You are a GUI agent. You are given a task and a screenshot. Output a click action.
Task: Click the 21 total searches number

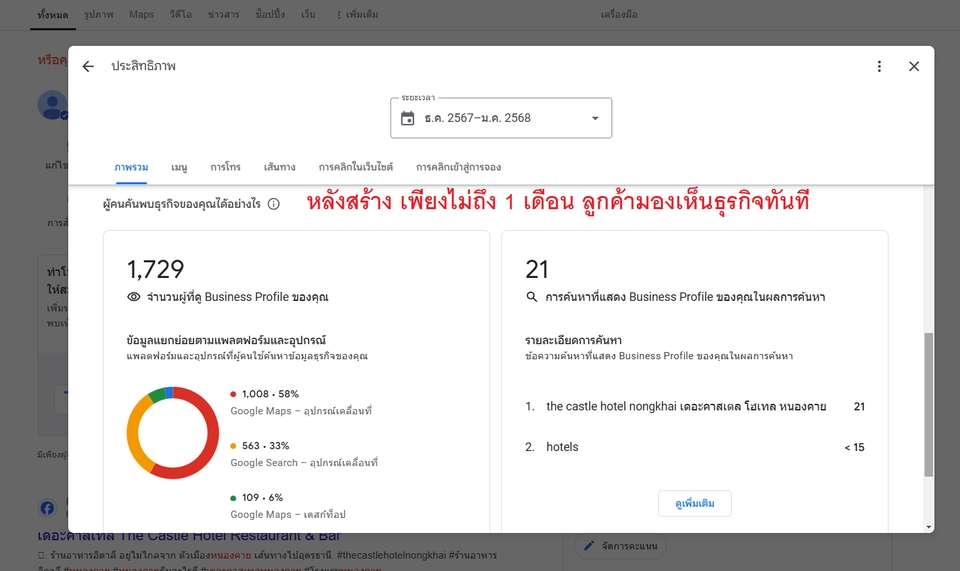537,269
